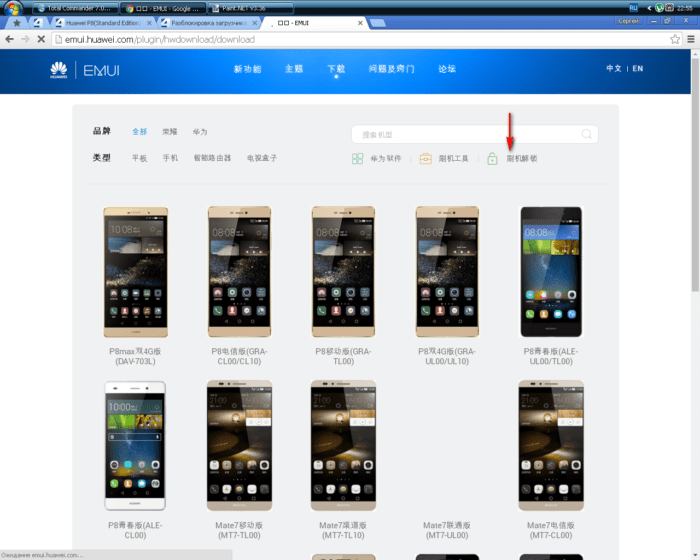Image resolution: width=700 pixels, height=560 pixels.
Task: Open pinned star tab in Chrome
Action: pos(17,23)
